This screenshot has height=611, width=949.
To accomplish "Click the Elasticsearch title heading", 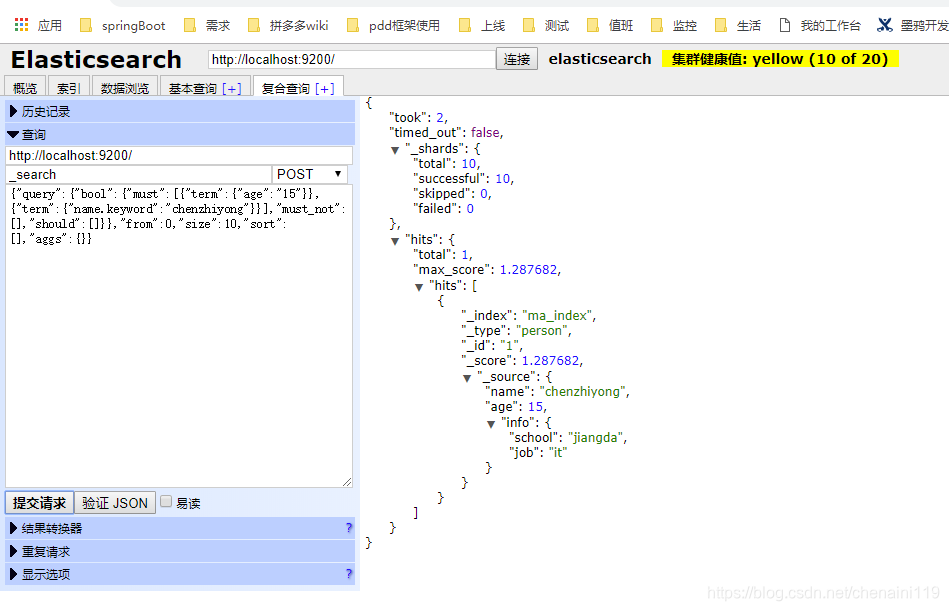I will point(96,59).
